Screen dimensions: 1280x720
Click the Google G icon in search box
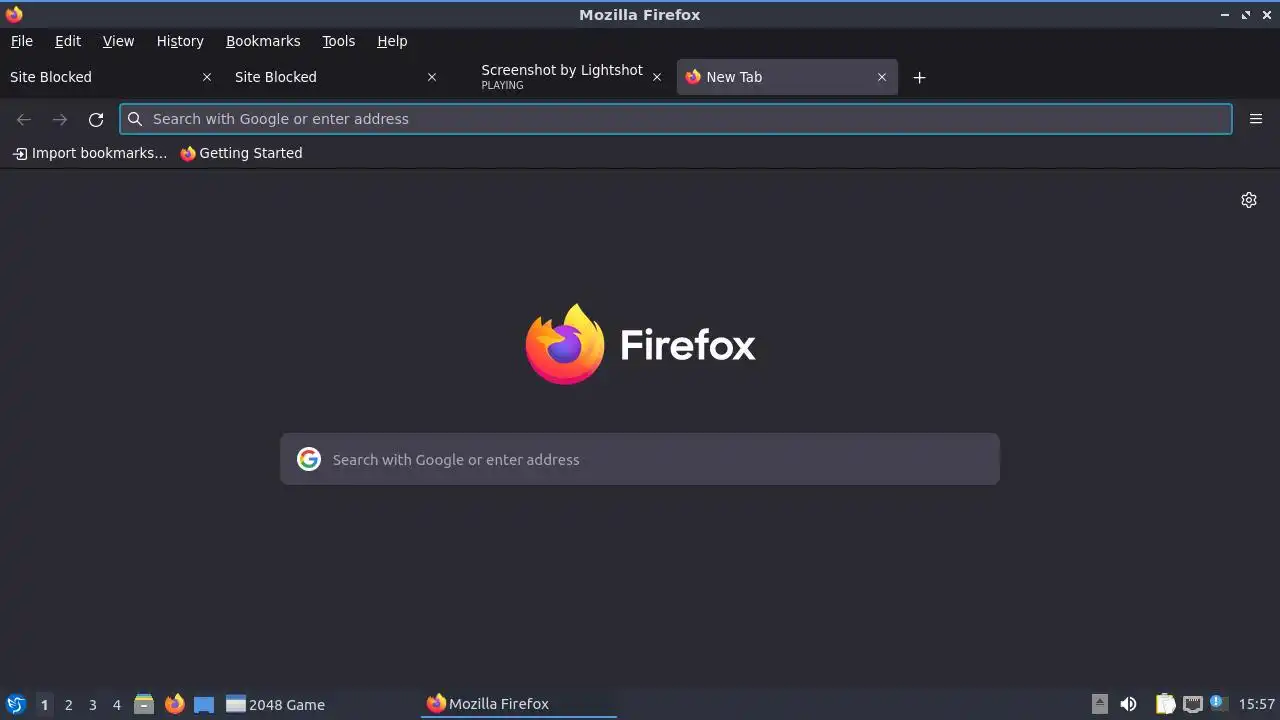(309, 459)
